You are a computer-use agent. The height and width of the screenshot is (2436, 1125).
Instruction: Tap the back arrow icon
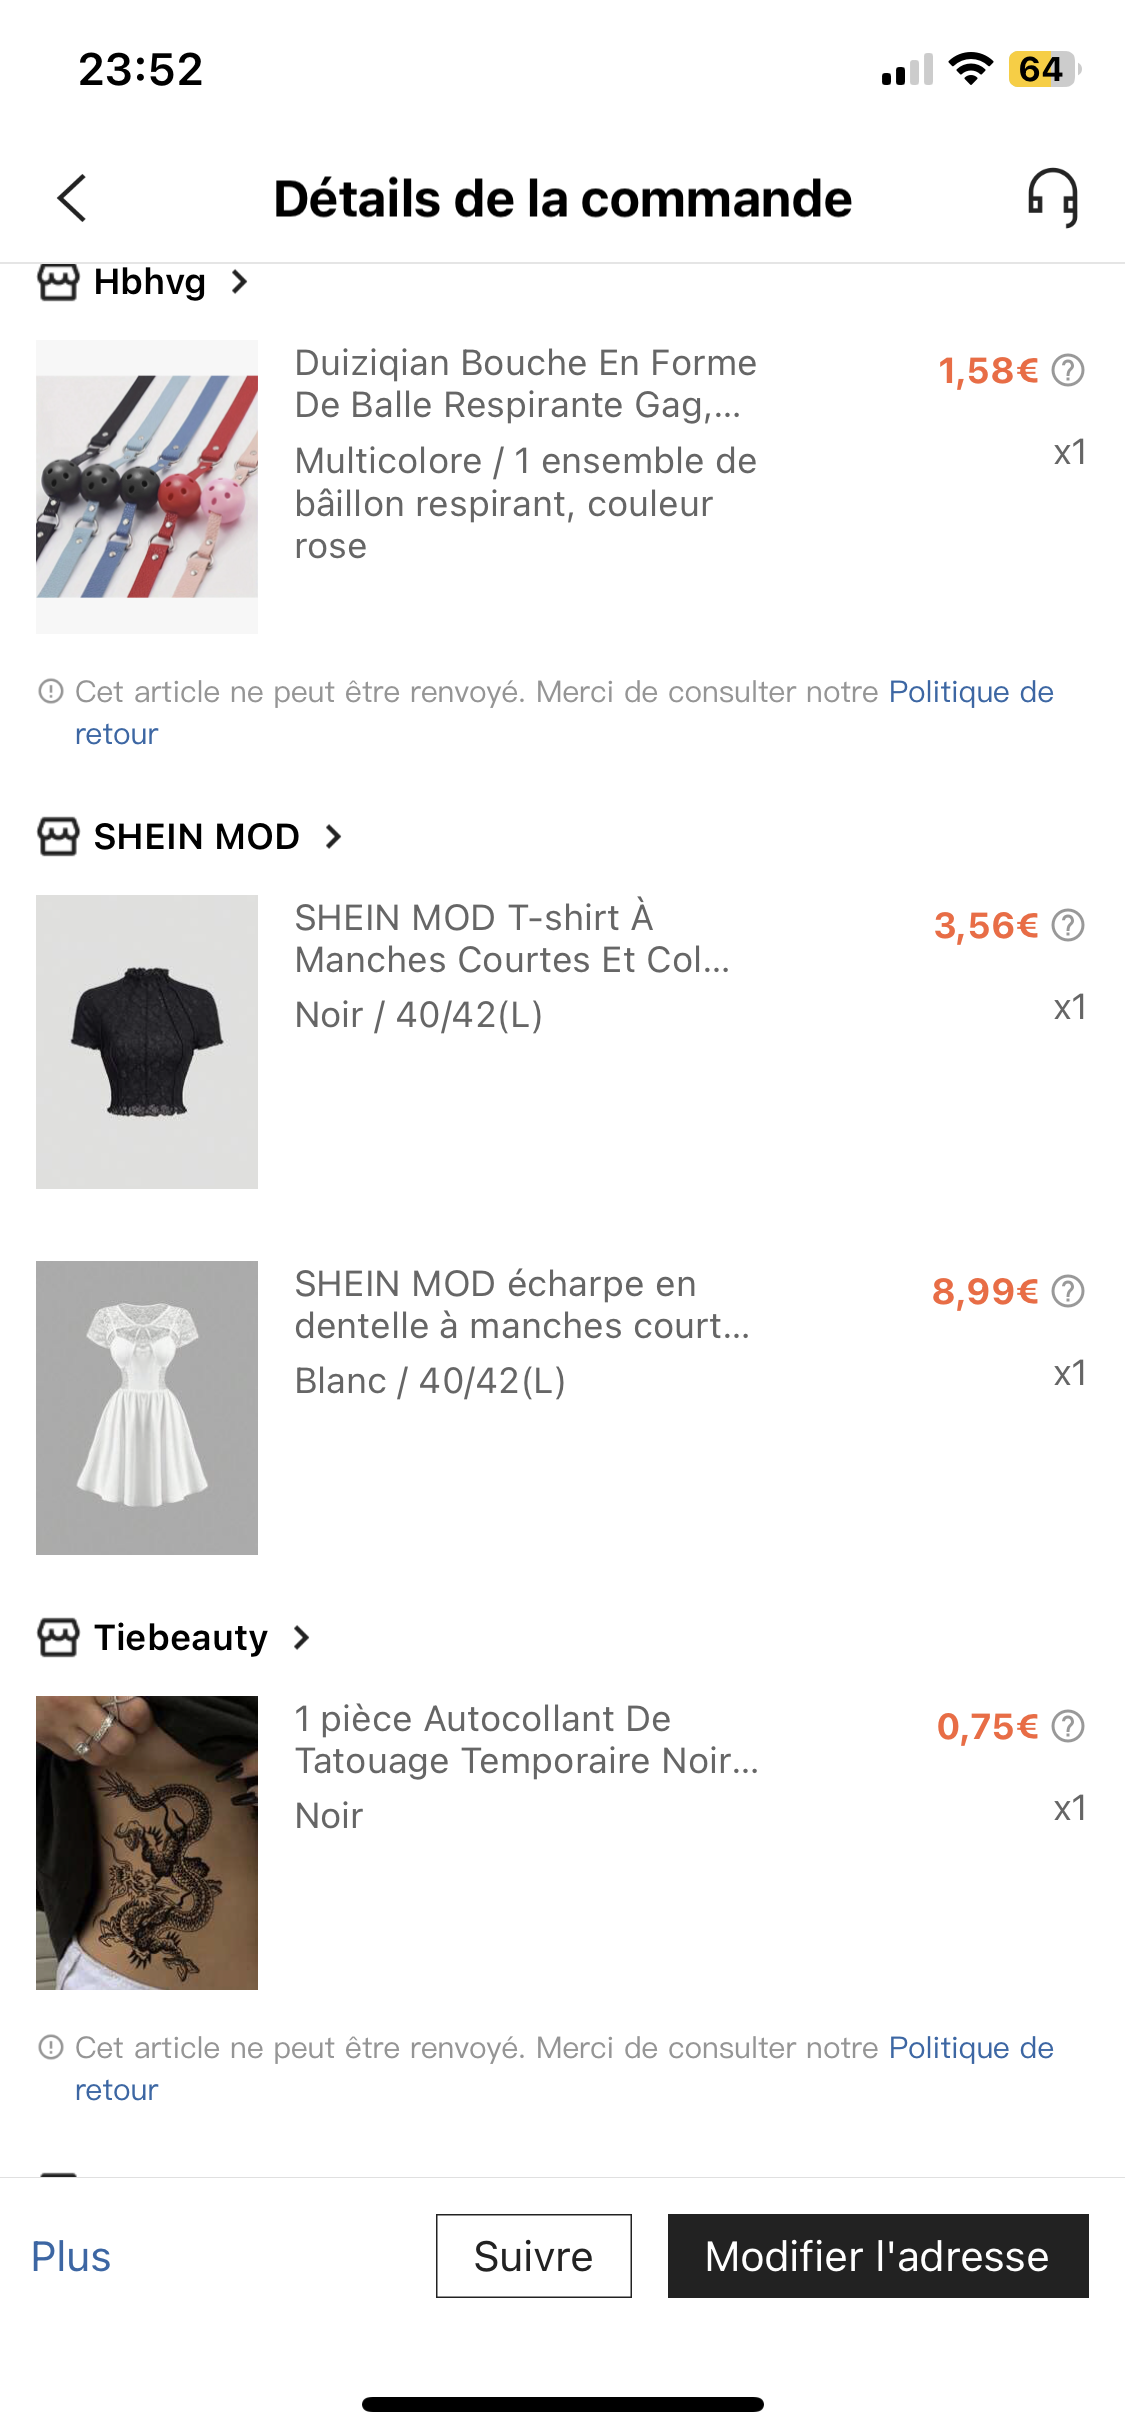click(72, 198)
